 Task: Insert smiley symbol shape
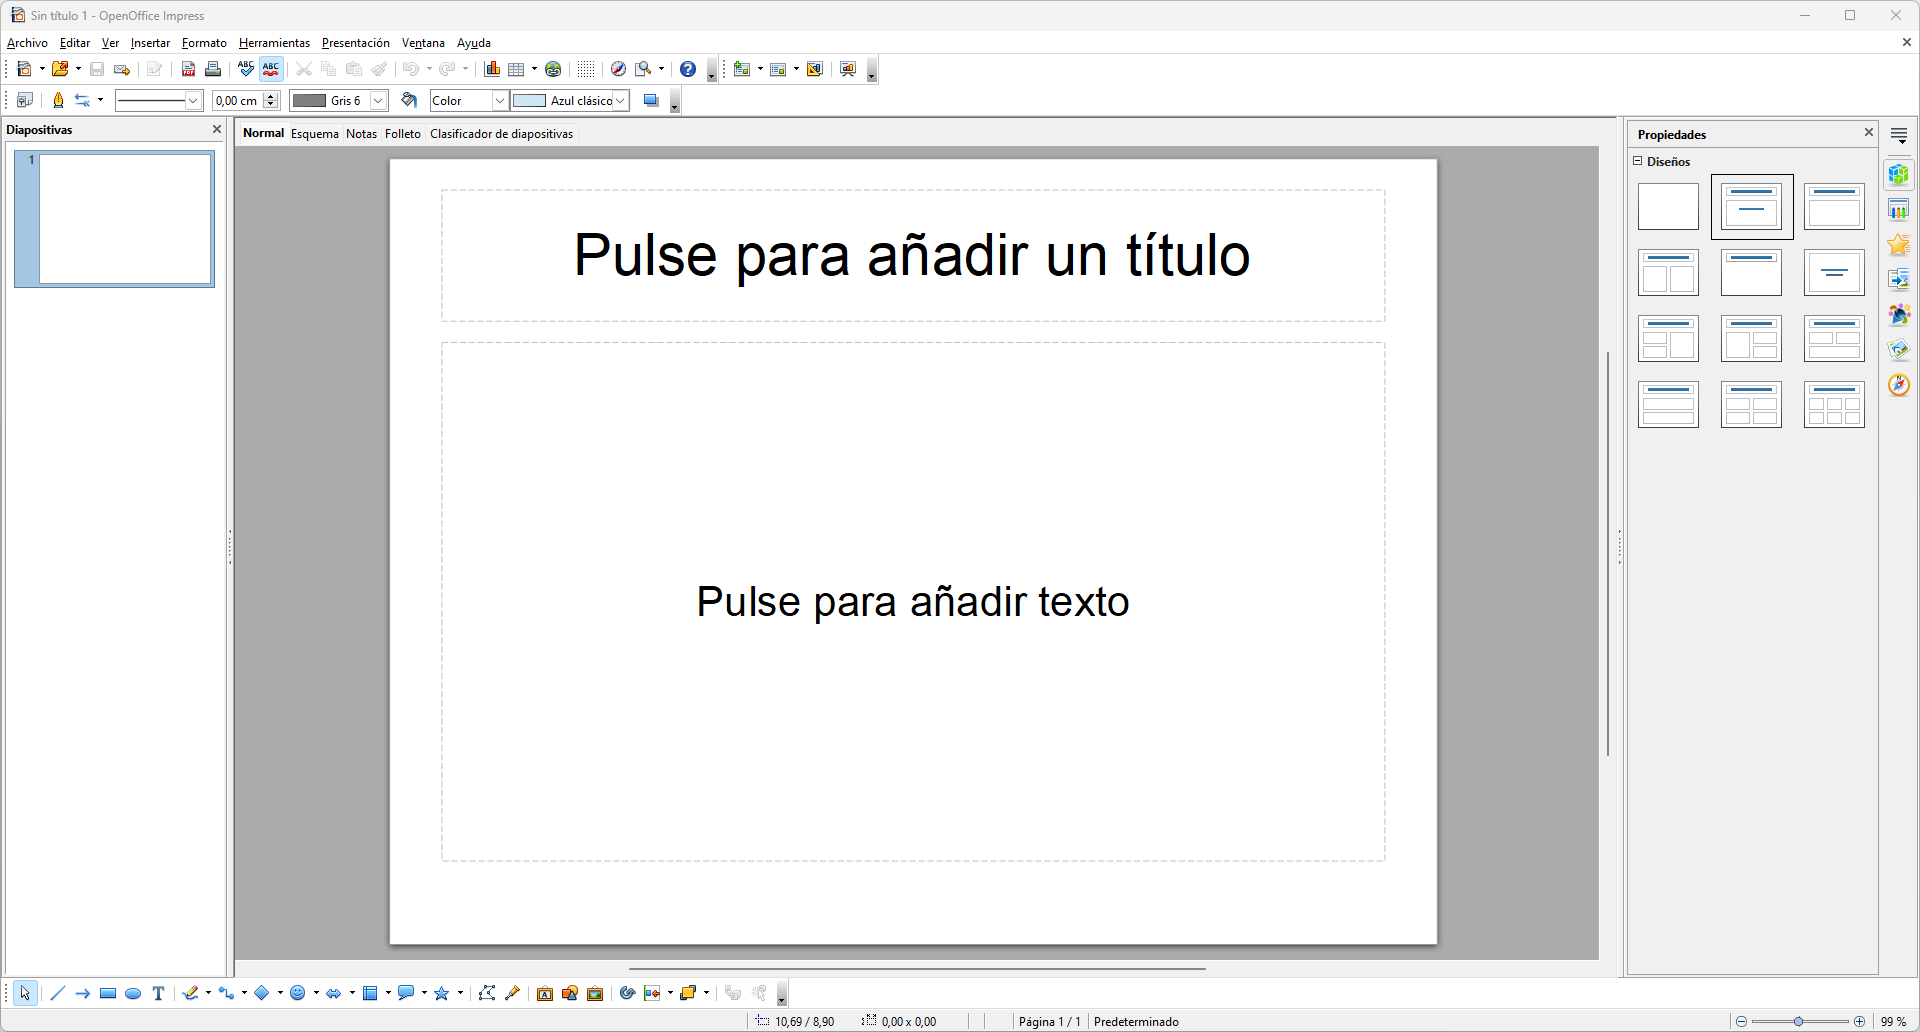[x=297, y=993]
